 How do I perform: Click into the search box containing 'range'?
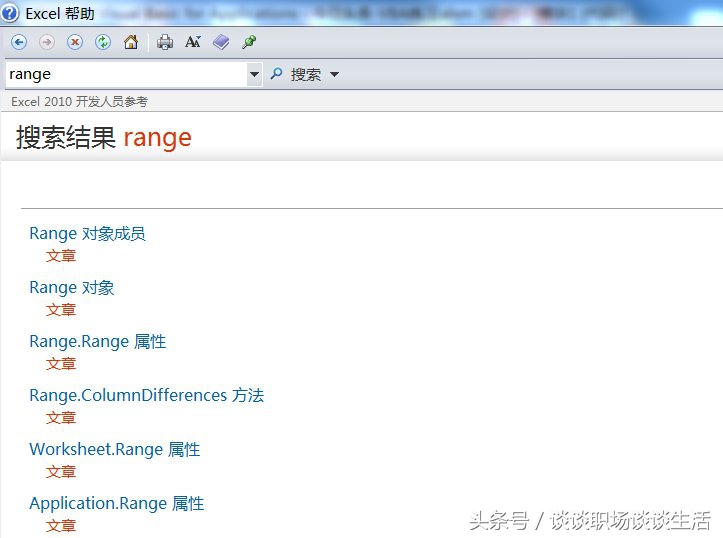(126, 74)
